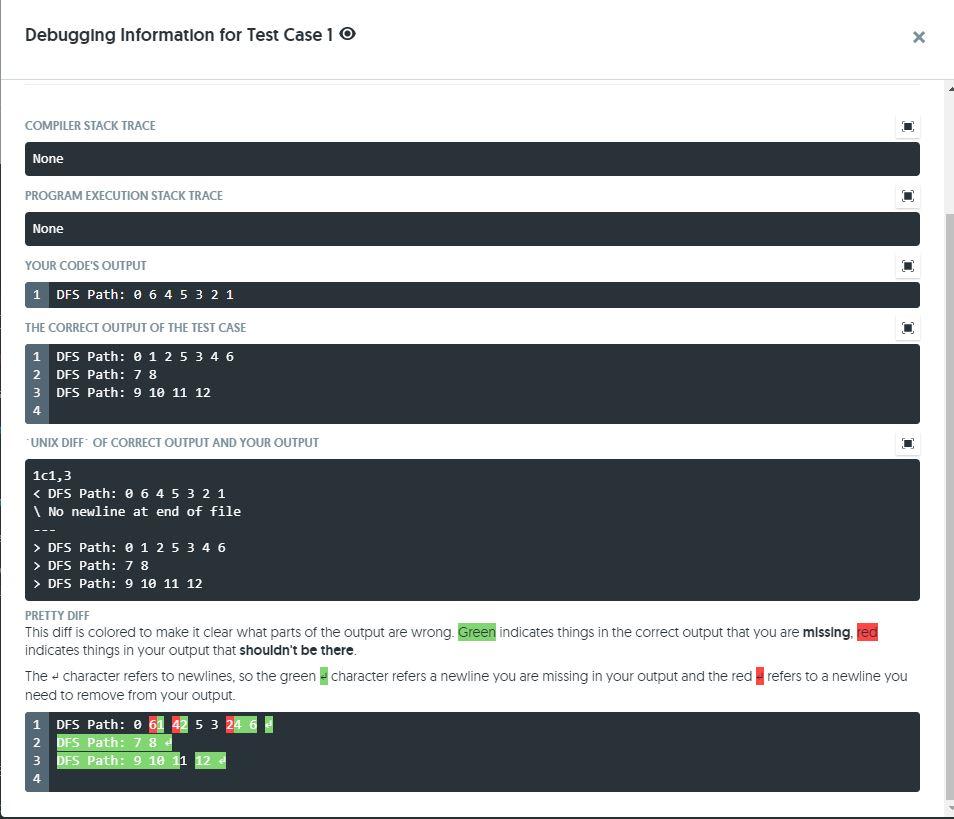The height and width of the screenshot is (819, 954).
Task: Expand the Unix Diff output panel
Action: 908,443
